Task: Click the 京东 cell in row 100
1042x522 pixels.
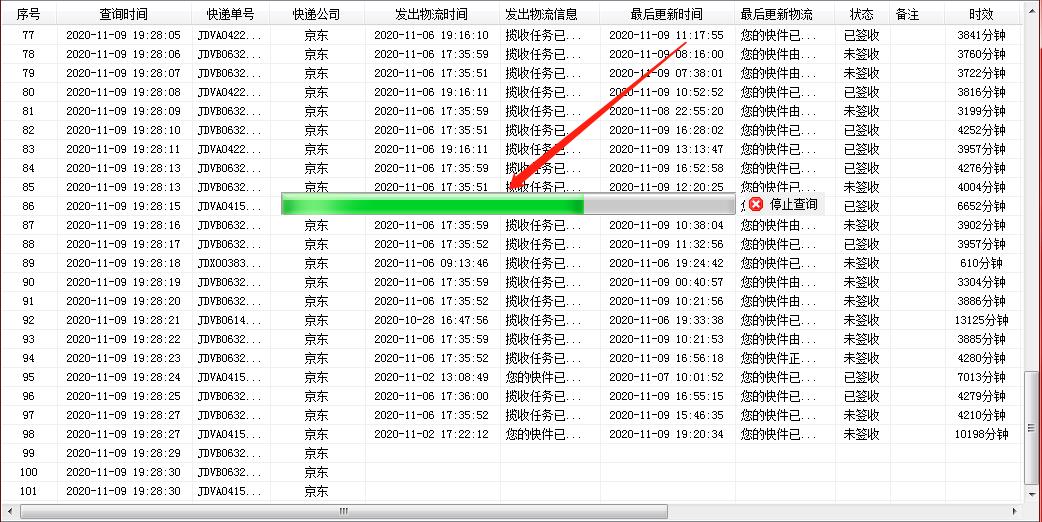Action: [316, 473]
